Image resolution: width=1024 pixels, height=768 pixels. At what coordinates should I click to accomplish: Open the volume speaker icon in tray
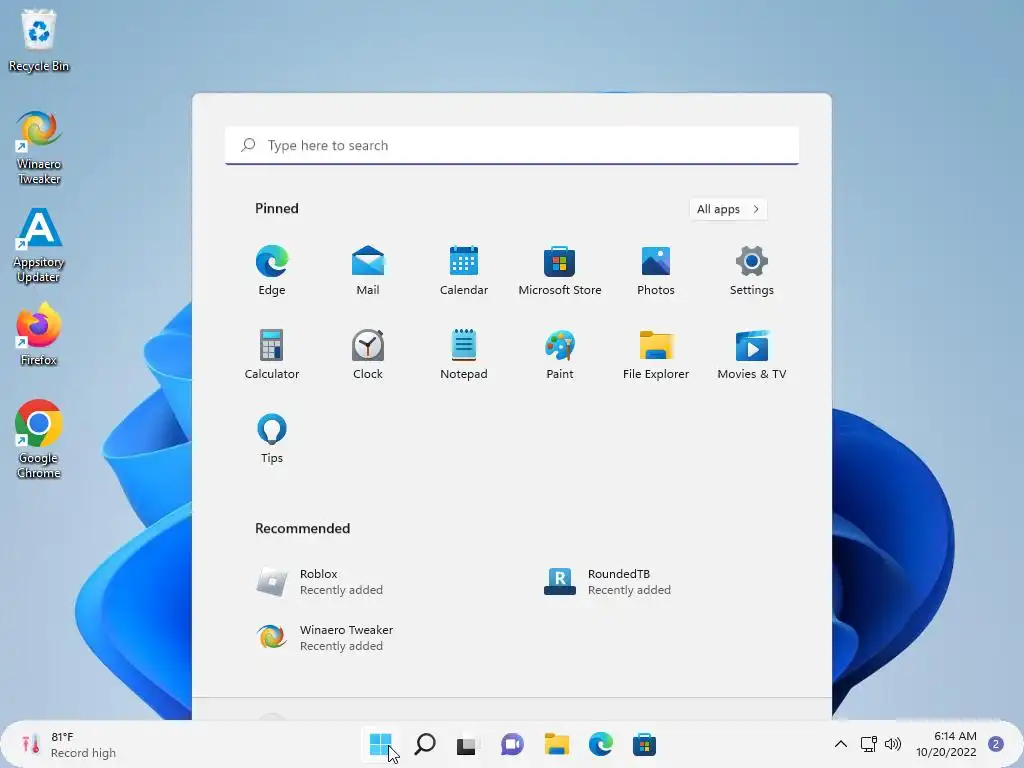(892, 744)
